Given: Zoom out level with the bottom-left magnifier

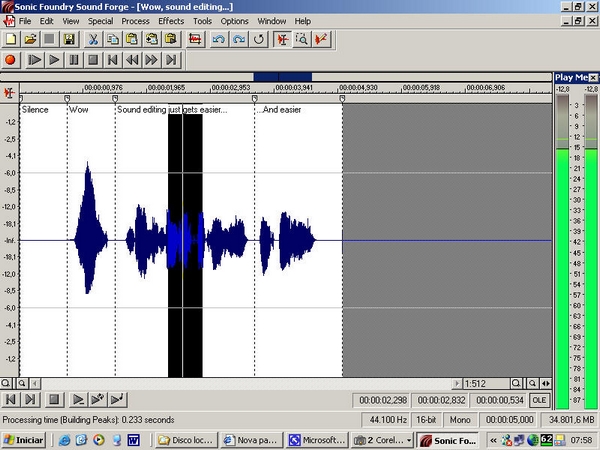Looking at the screenshot, I should (x=6, y=383).
